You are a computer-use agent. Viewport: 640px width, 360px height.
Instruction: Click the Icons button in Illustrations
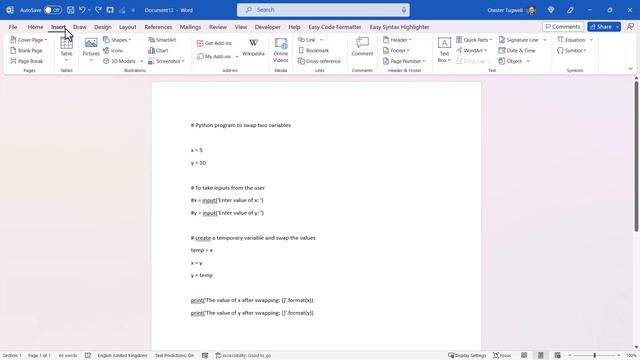[x=113, y=51]
